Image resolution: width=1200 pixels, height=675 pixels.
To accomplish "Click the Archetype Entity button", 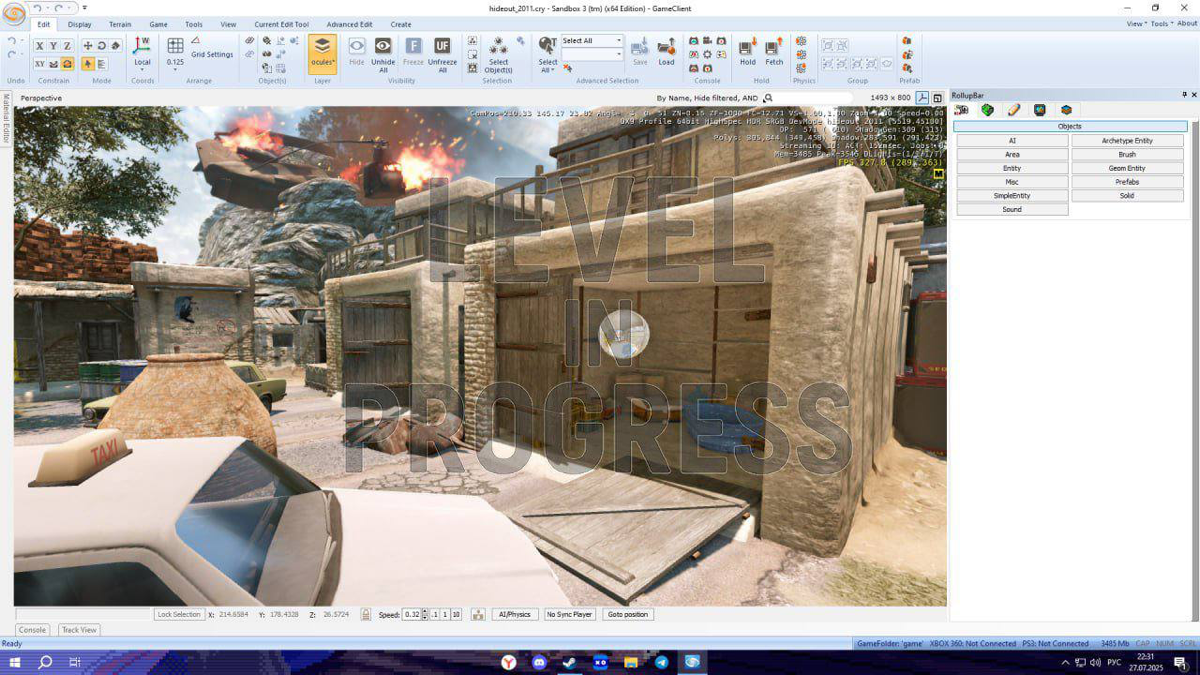I will [x=1127, y=141].
